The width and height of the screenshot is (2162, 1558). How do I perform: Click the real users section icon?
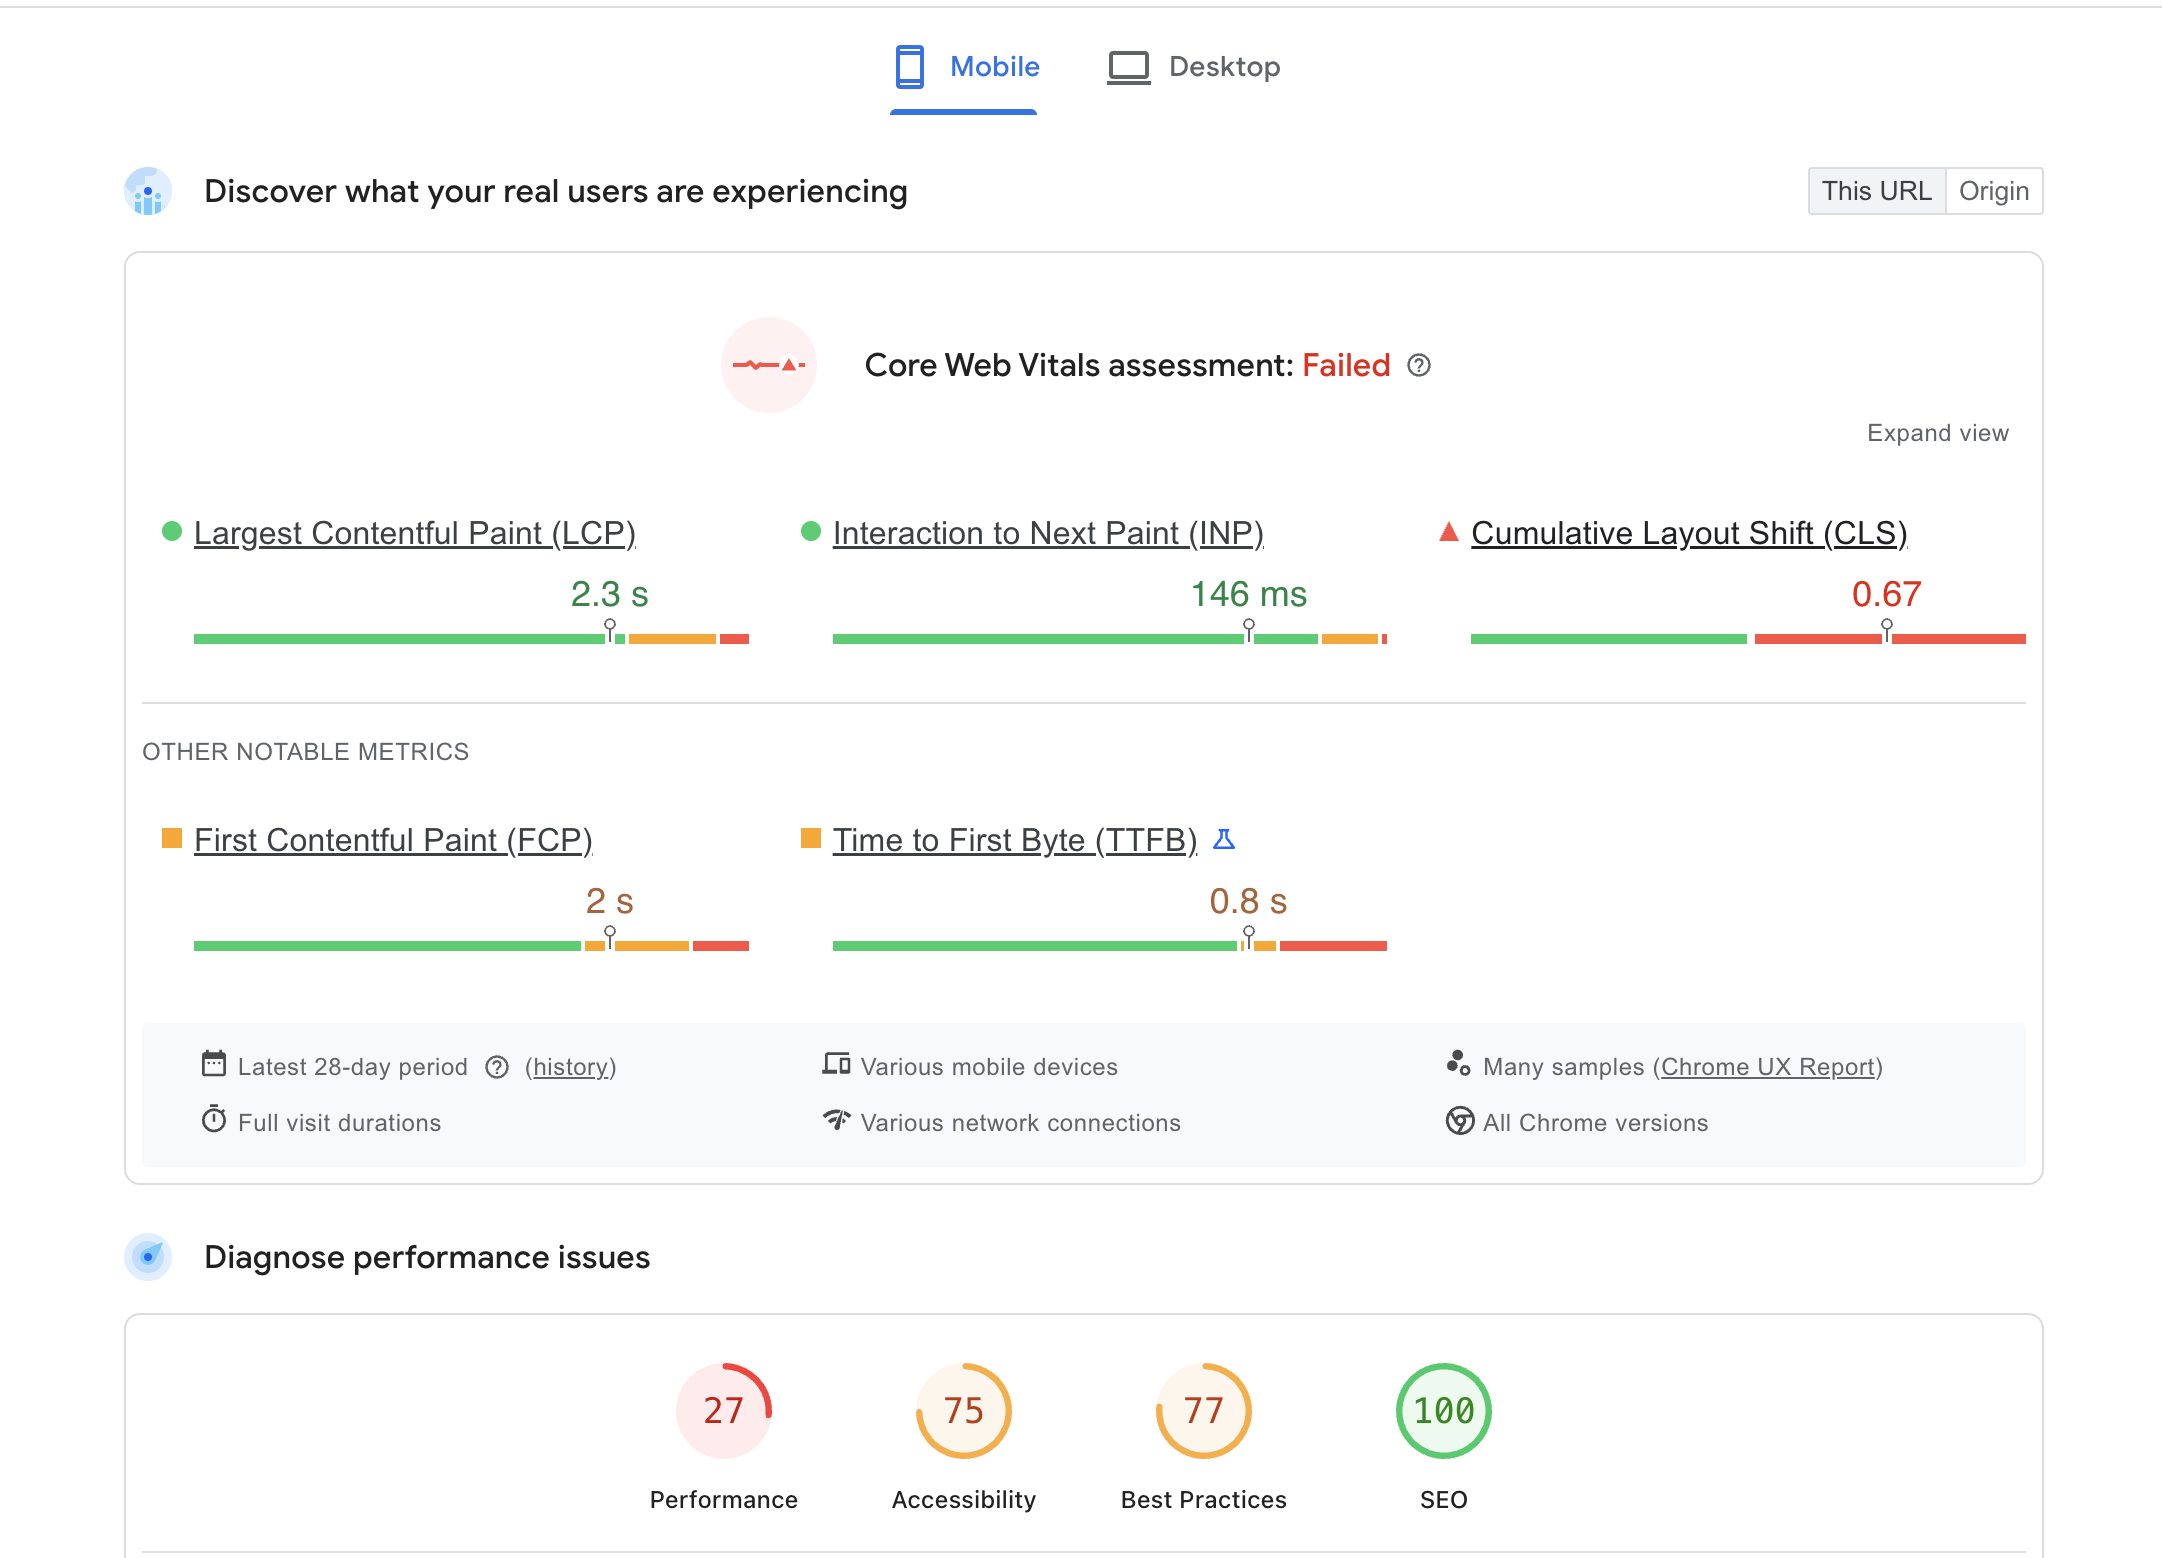pyautogui.click(x=148, y=191)
